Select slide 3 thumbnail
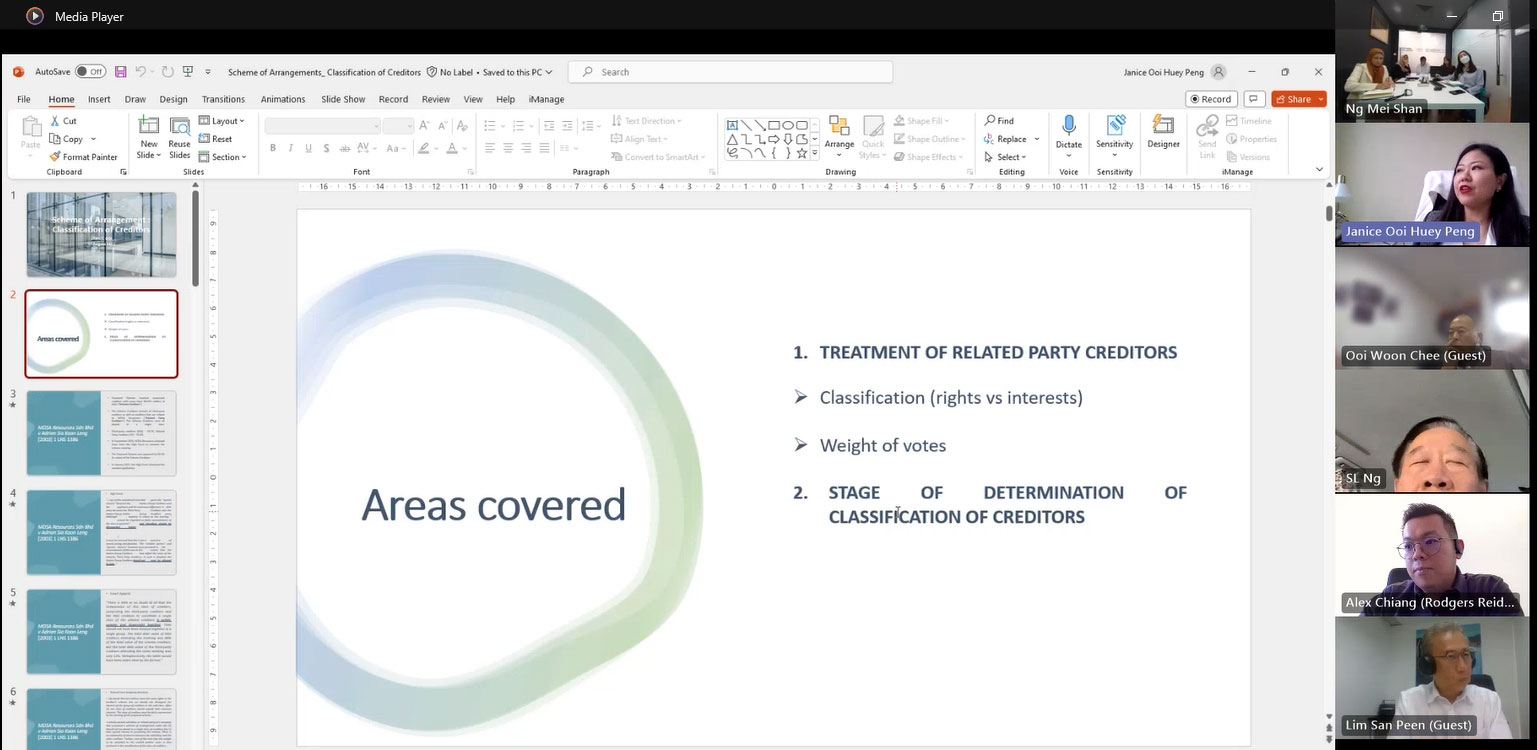1537x750 pixels. pyautogui.click(x=101, y=433)
